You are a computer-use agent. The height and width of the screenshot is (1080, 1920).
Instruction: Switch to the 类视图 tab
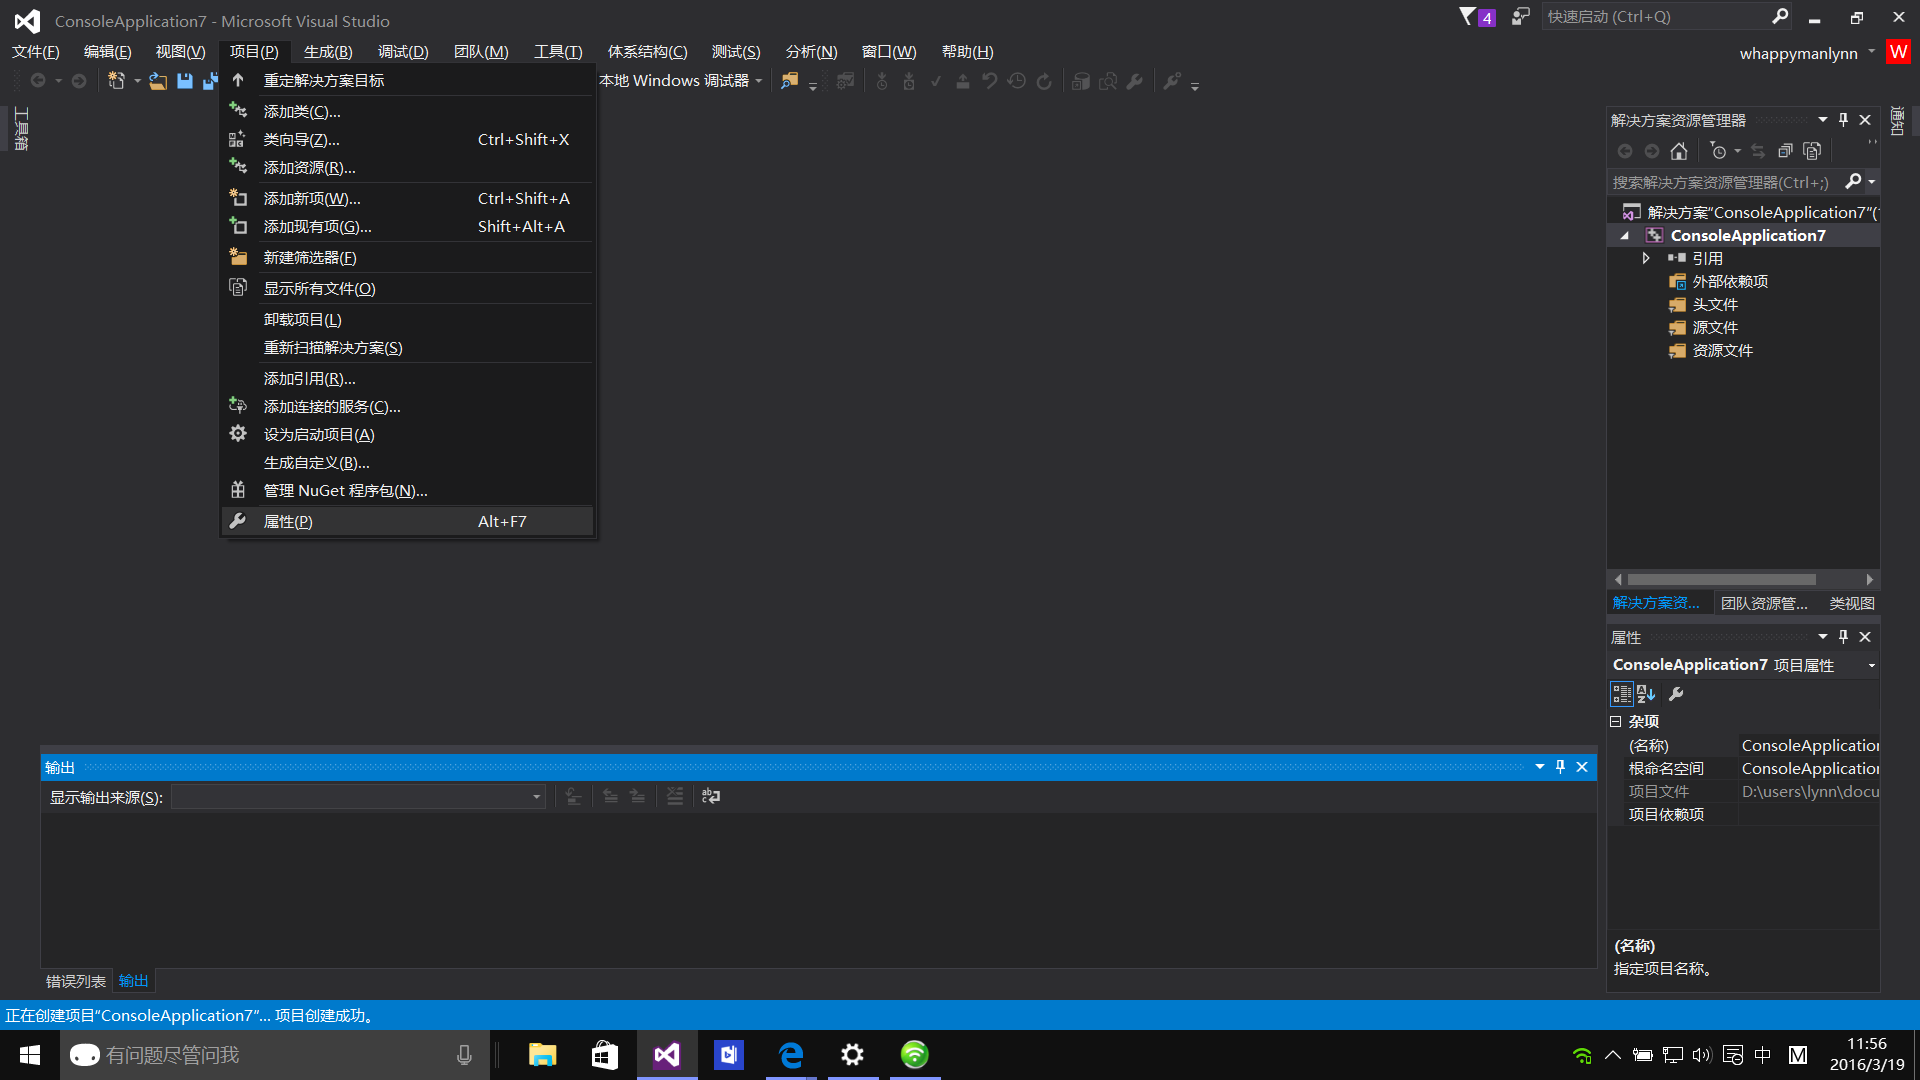1852,603
